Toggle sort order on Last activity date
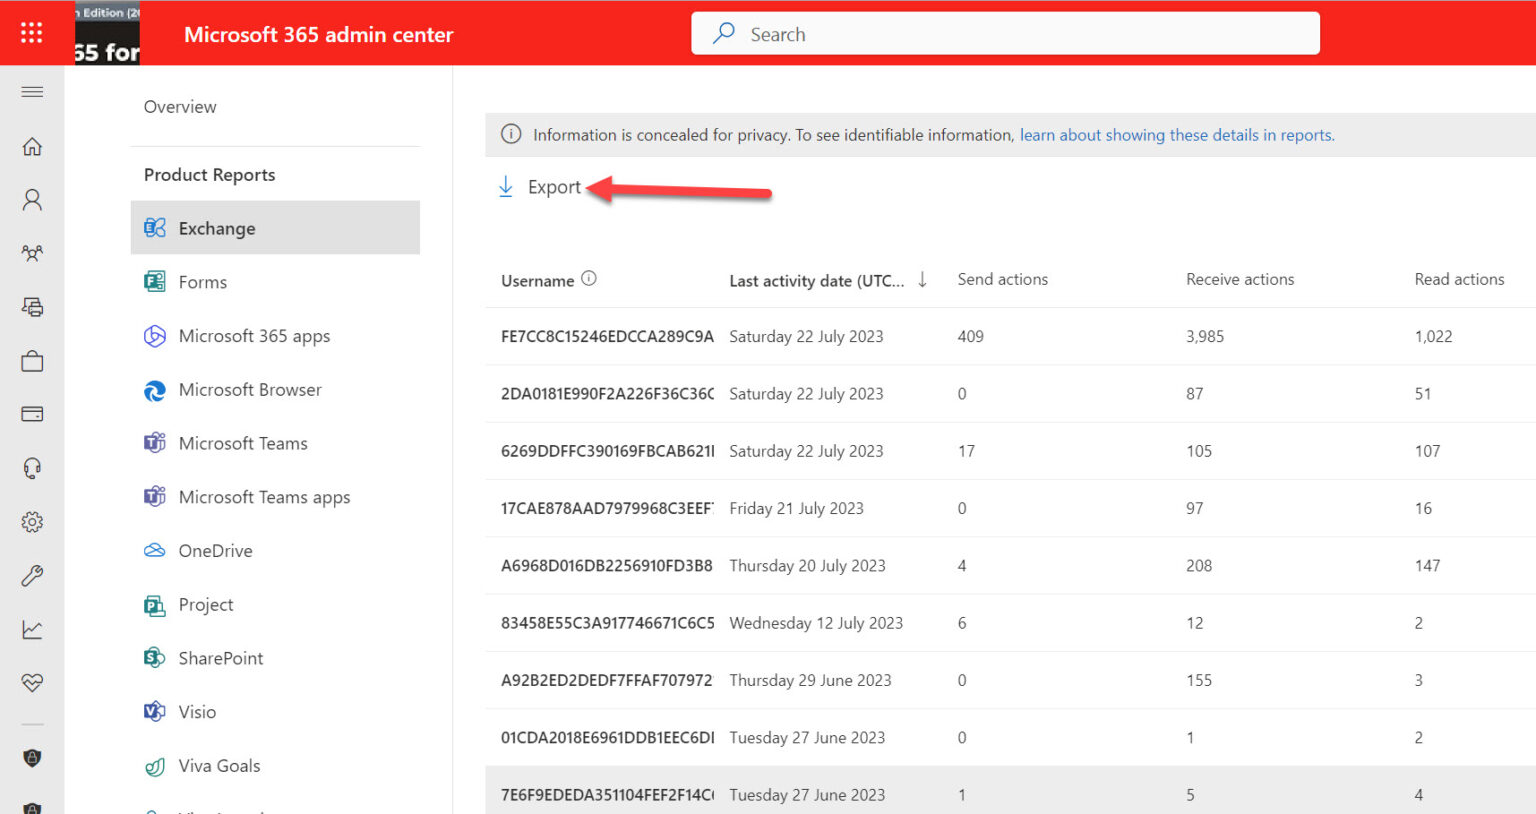1536x814 pixels. click(923, 280)
